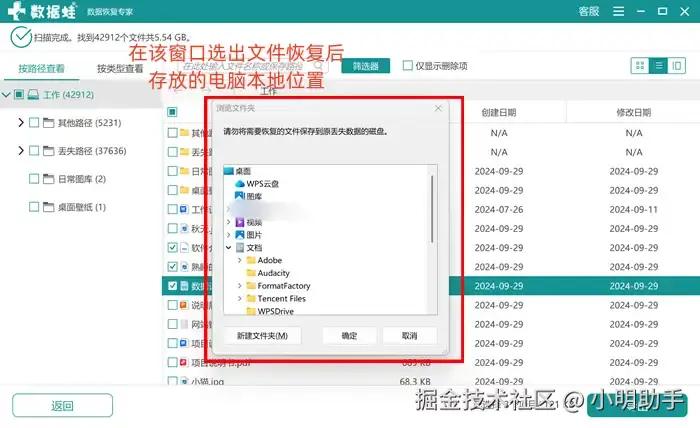Check the 桌面壁纸 (1) checkbox
This screenshot has height=428, width=700.
(34, 207)
